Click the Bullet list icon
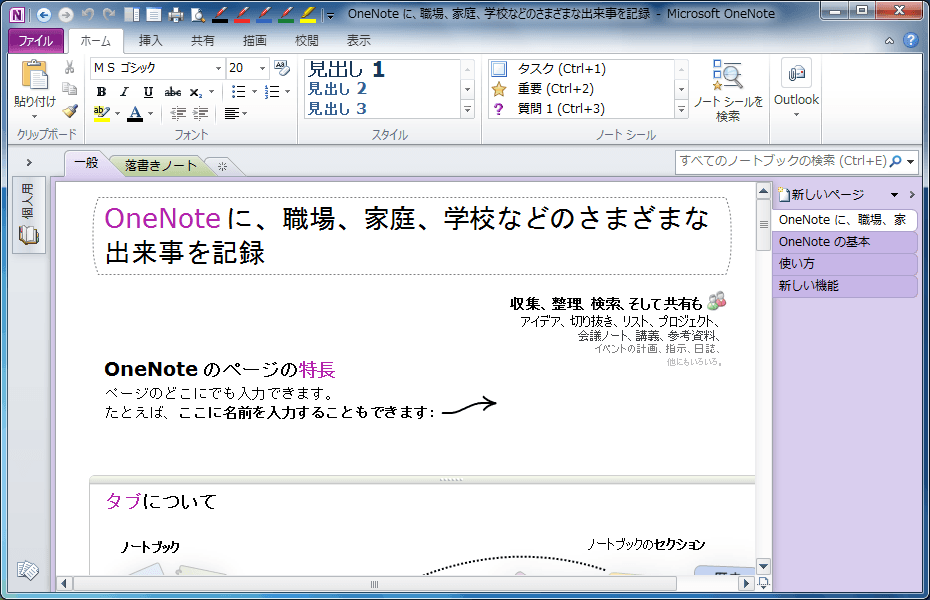 (238, 92)
